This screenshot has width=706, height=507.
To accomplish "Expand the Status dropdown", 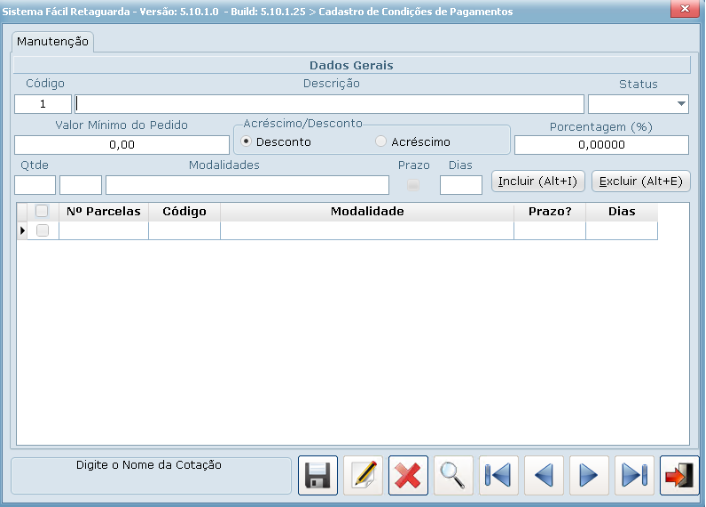I will click(681, 104).
